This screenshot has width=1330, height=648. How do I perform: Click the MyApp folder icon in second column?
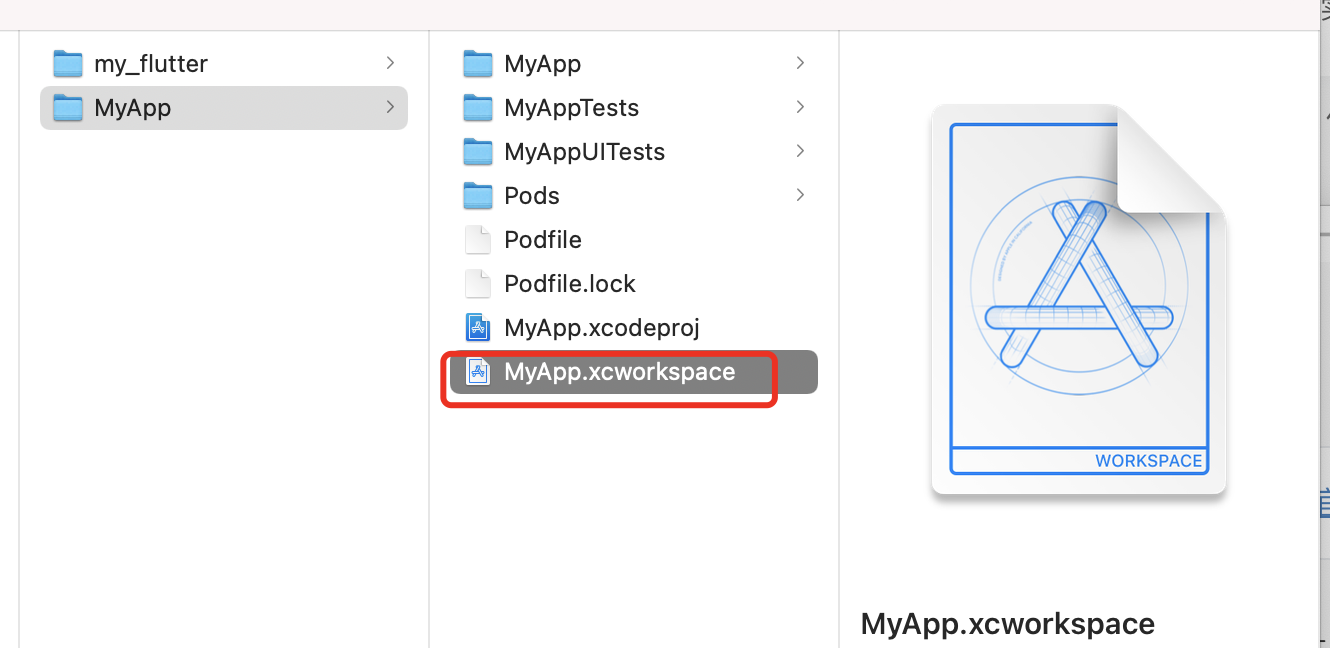[x=478, y=64]
